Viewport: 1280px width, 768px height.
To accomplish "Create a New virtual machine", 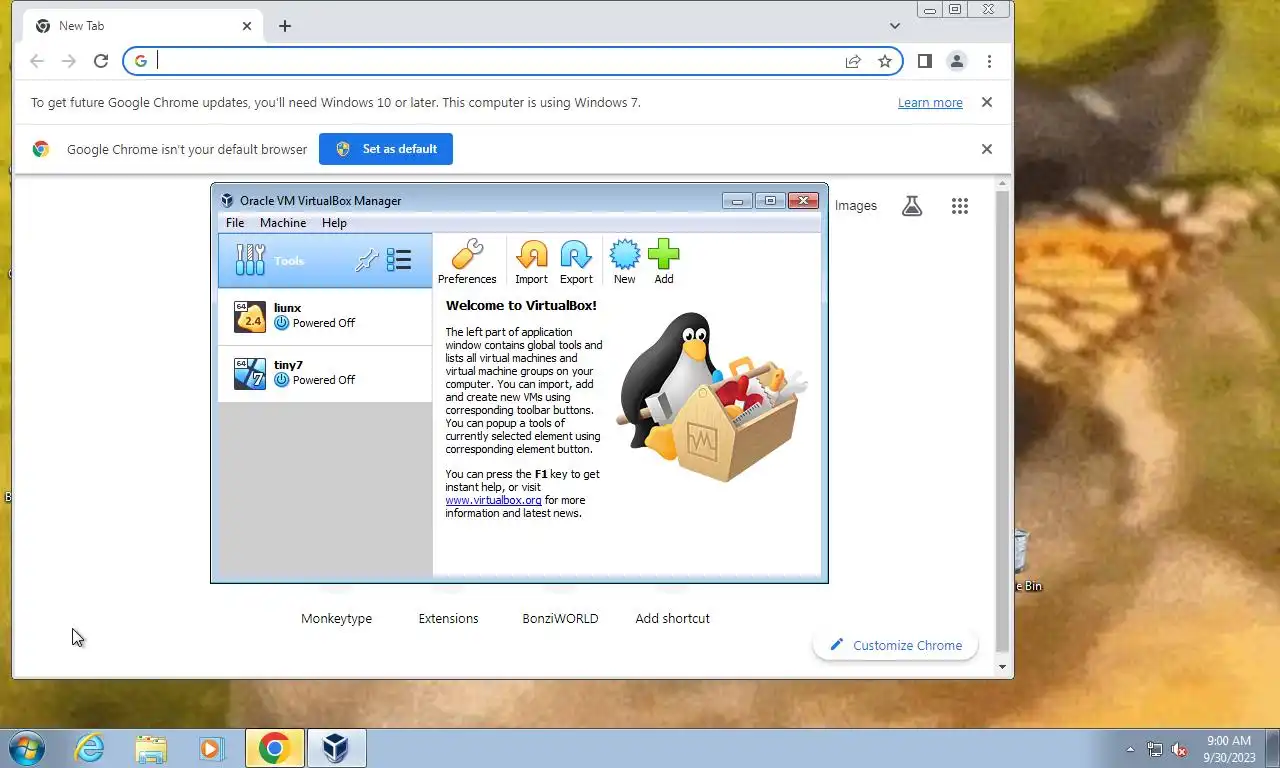I will tap(625, 262).
